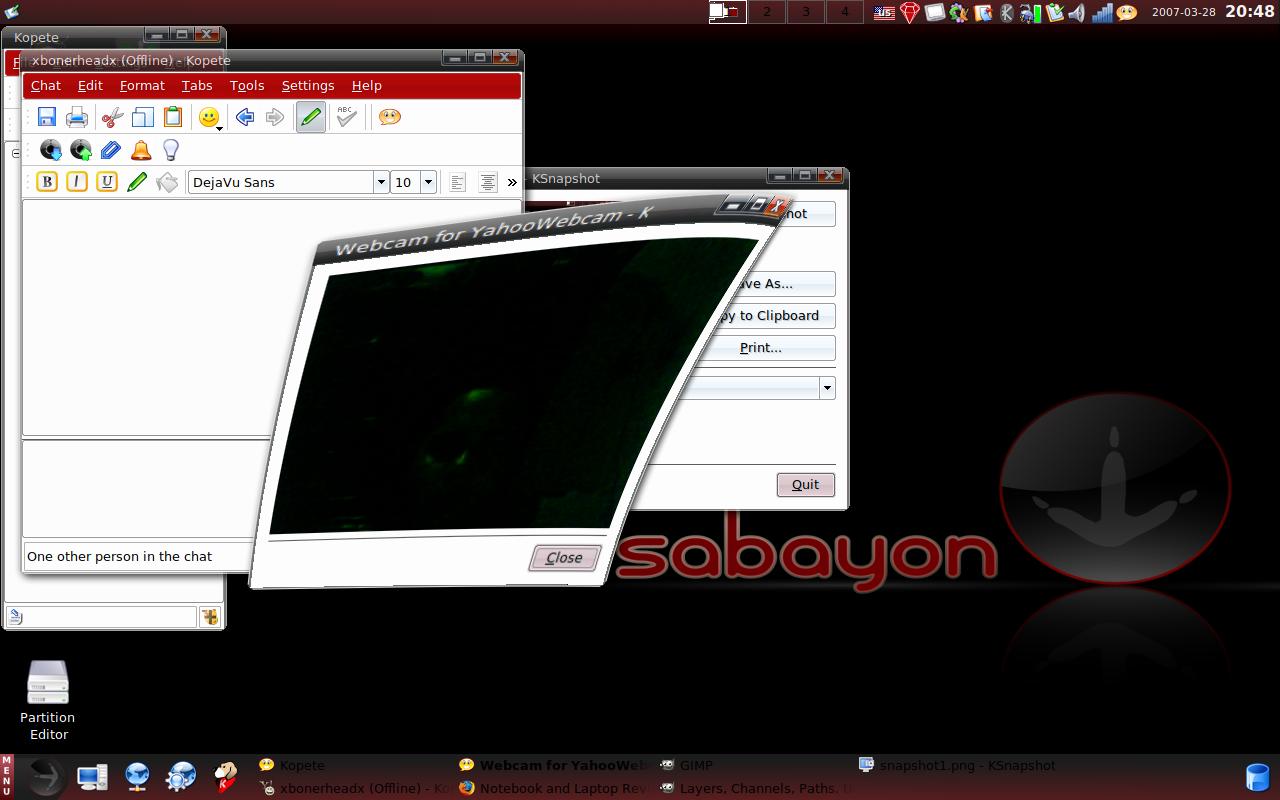This screenshot has height=800, width=1280.
Task: Click the Close button in Webcam window
Action: click(x=565, y=558)
